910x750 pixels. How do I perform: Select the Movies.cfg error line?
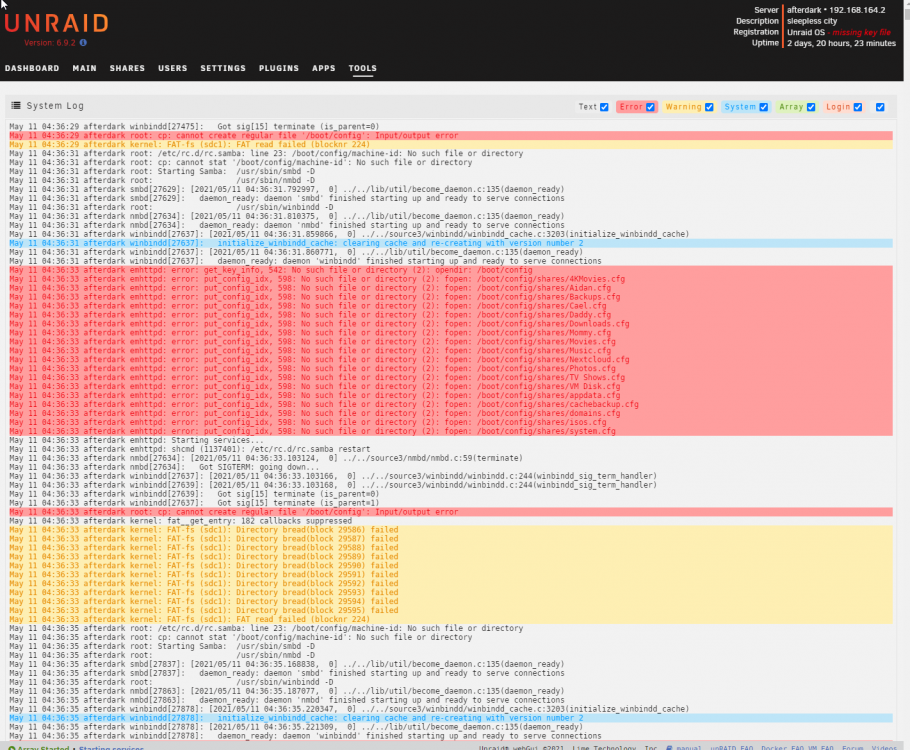(x=450, y=342)
